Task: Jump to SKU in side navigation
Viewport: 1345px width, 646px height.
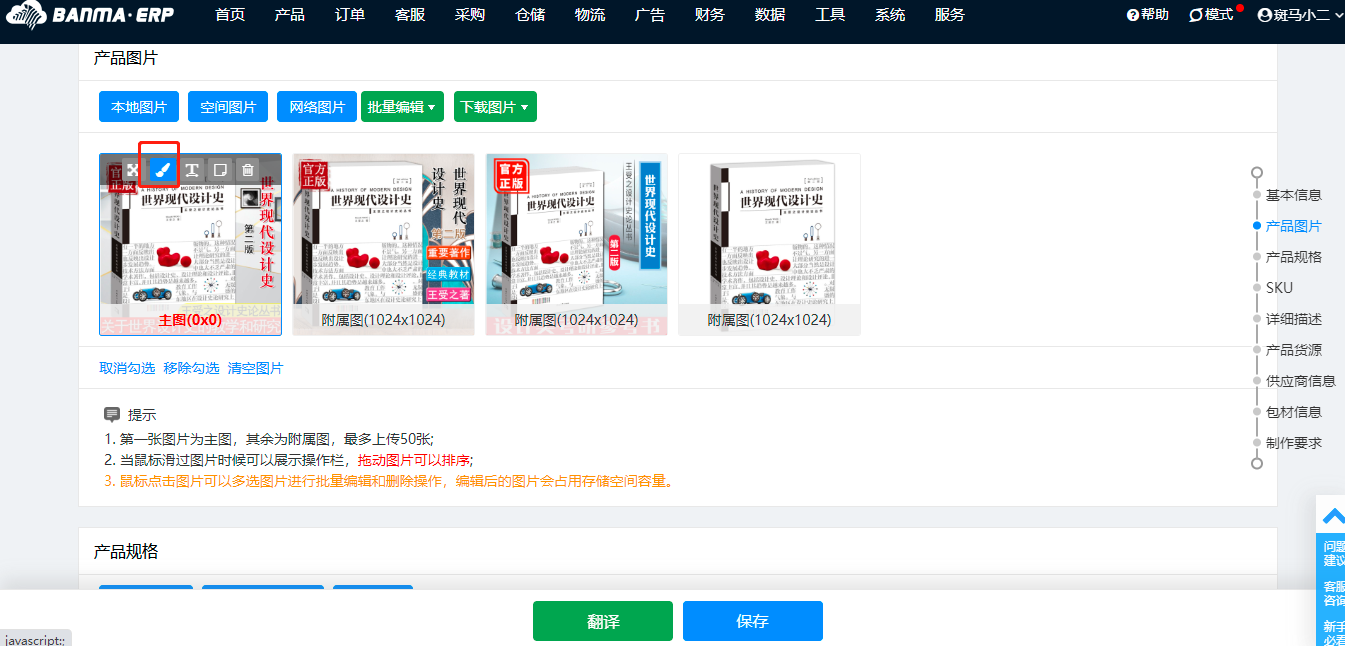Action: point(1279,288)
